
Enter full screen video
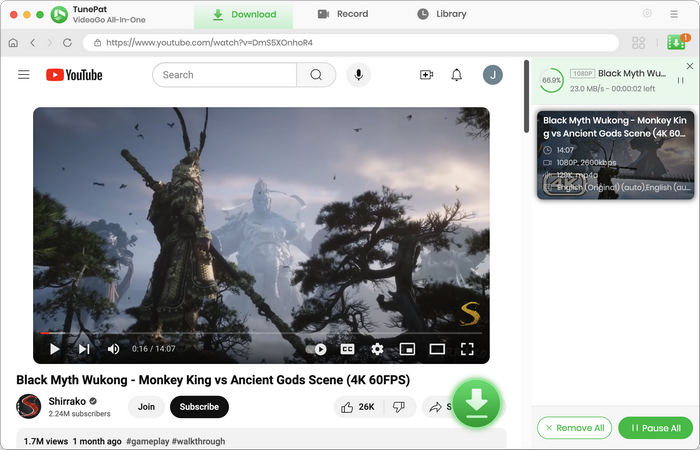click(x=467, y=349)
